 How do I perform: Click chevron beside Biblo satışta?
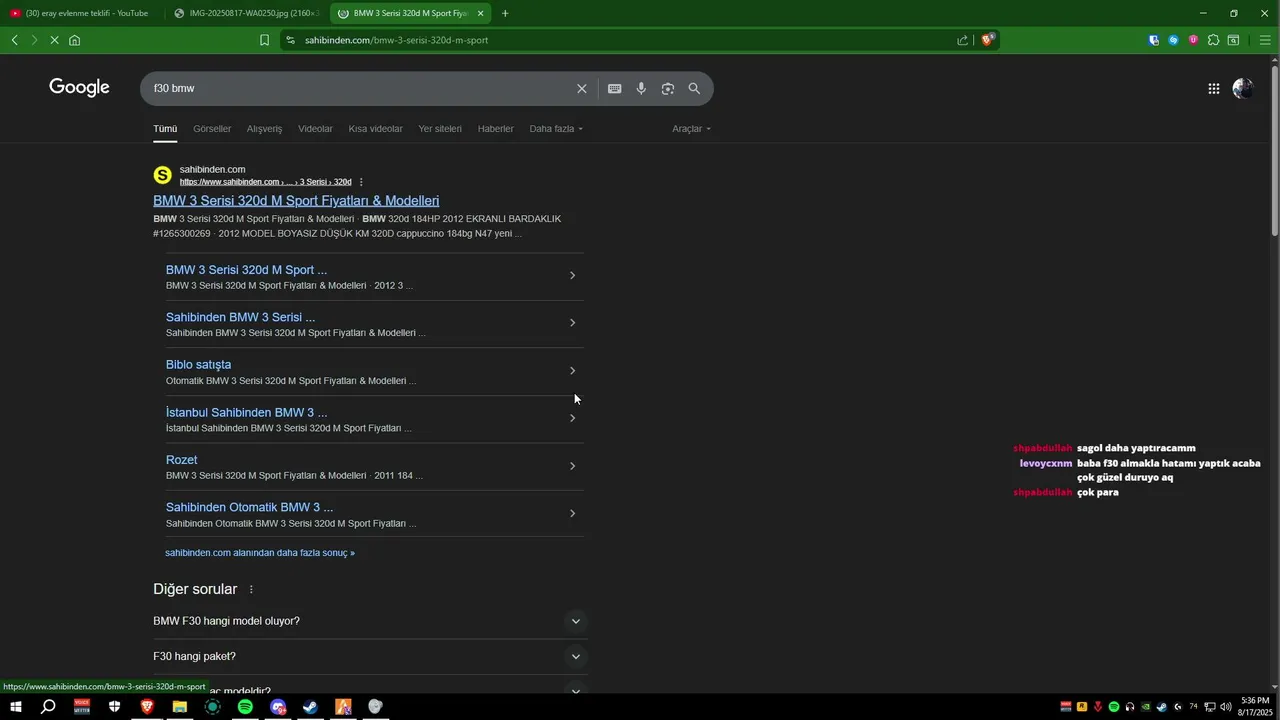(572, 371)
